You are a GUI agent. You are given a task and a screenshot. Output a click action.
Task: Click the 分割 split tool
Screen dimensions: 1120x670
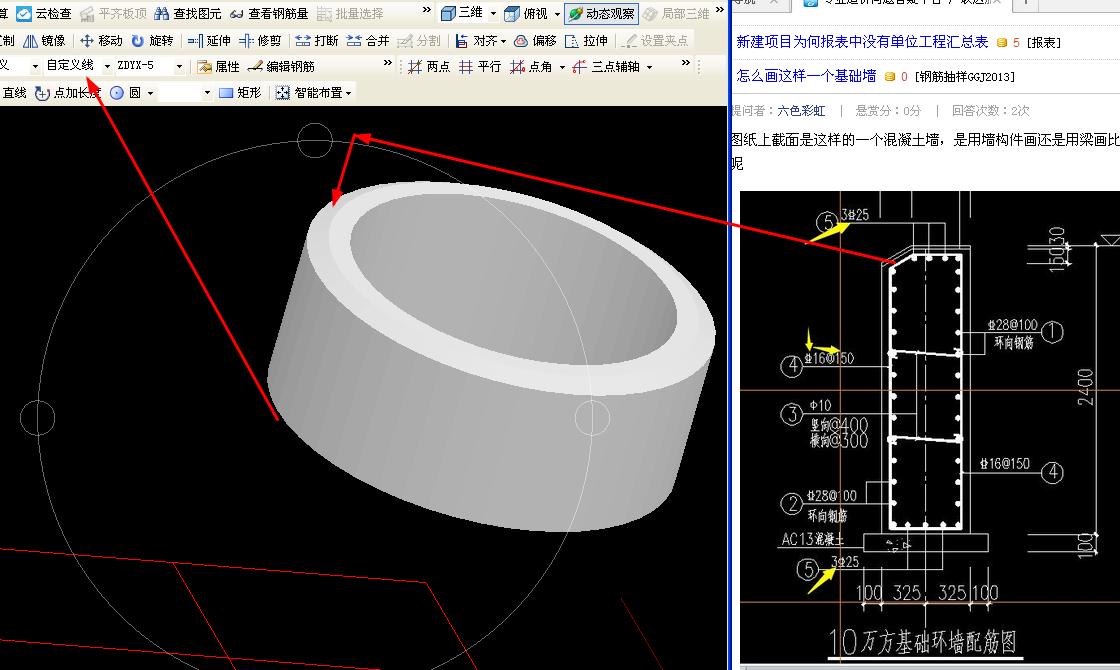tap(419, 41)
